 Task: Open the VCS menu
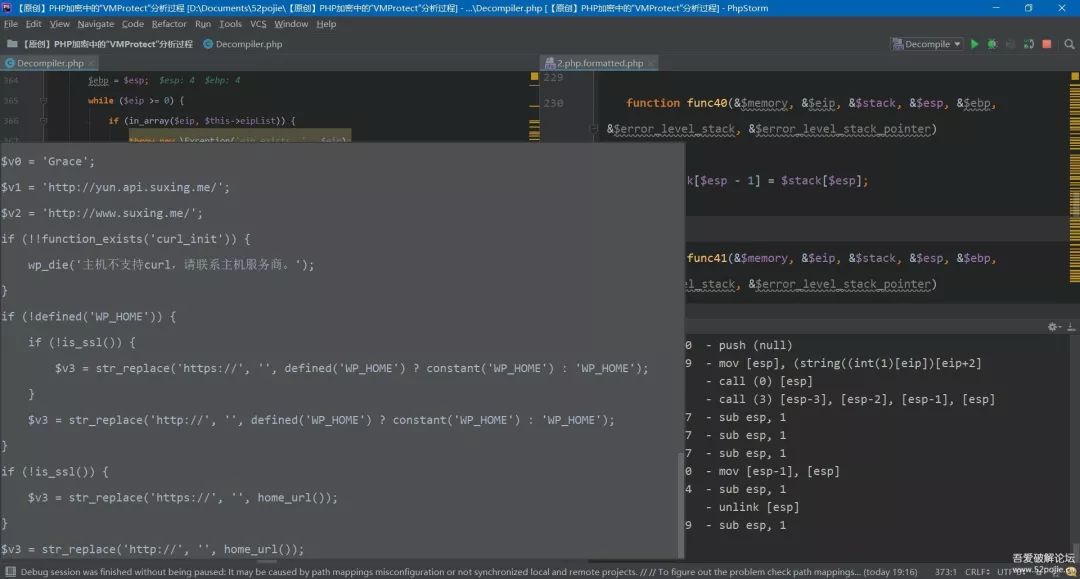pos(258,24)
